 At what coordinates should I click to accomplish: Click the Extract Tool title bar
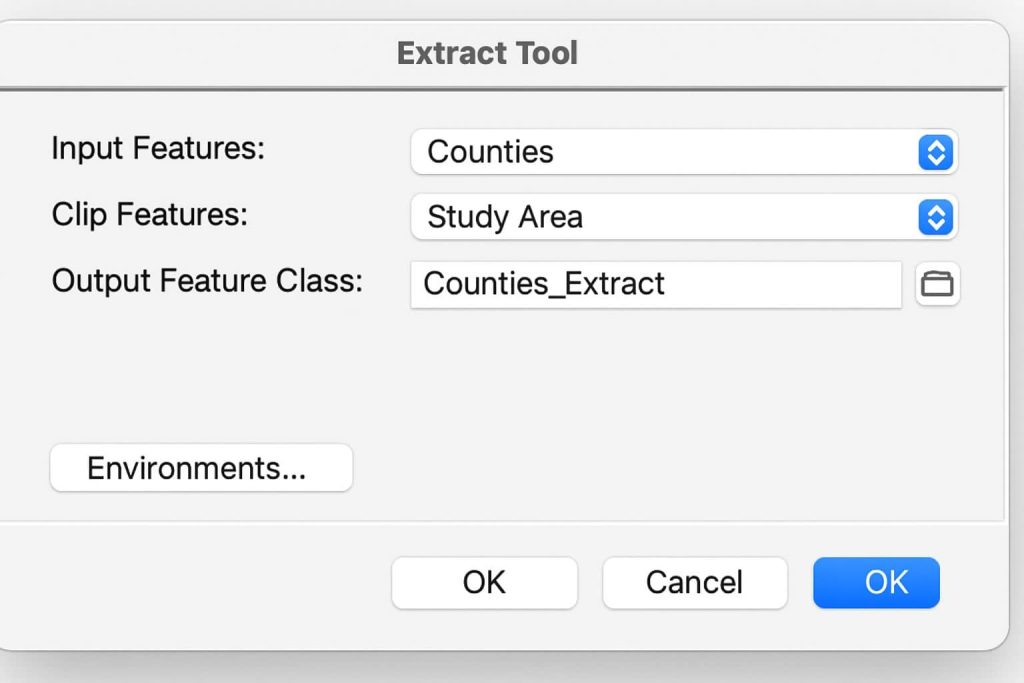[x=487, y=52]
